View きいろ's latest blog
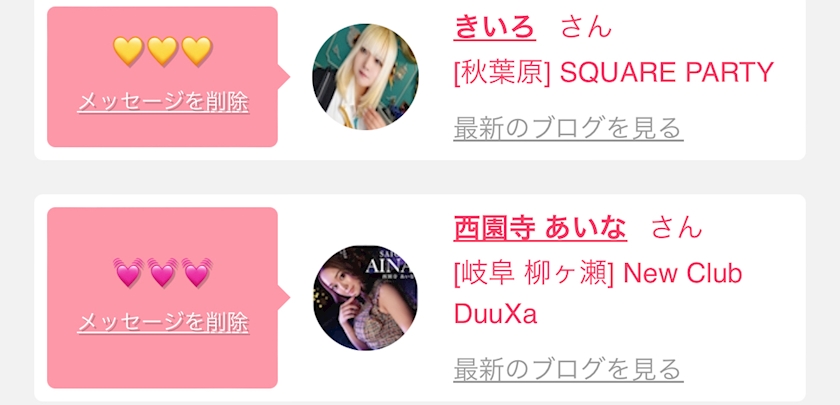The image size is (840, 405). [x=568, y=129]
